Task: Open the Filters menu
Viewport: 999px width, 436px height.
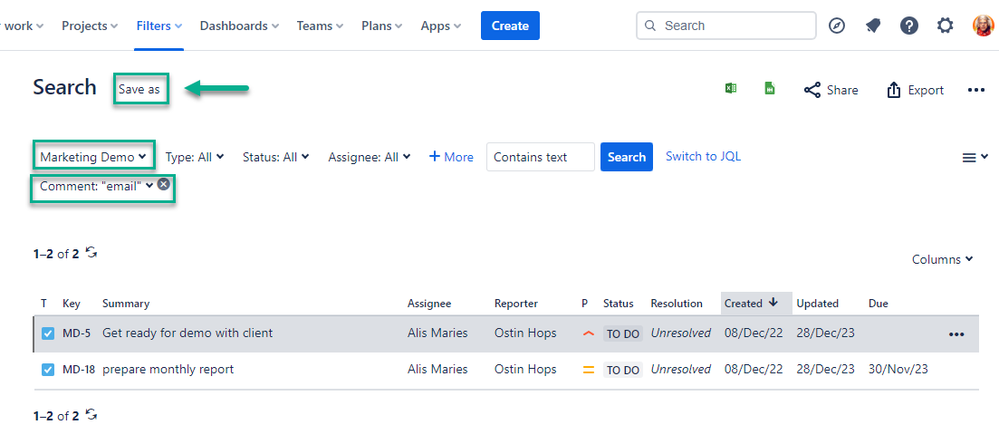Action: click(160, 26)
